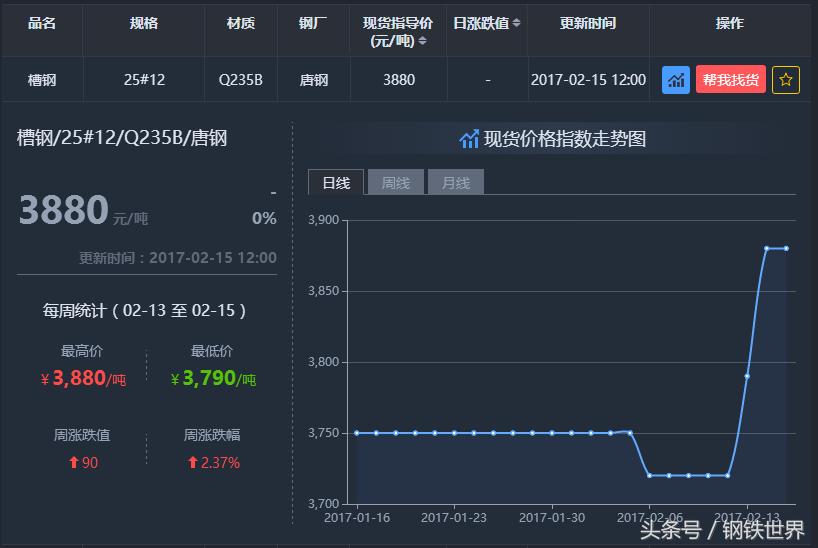Click the 3,790 data point on rising line
The width and height of the screenshot is (818, 548).
coord(747,376)
